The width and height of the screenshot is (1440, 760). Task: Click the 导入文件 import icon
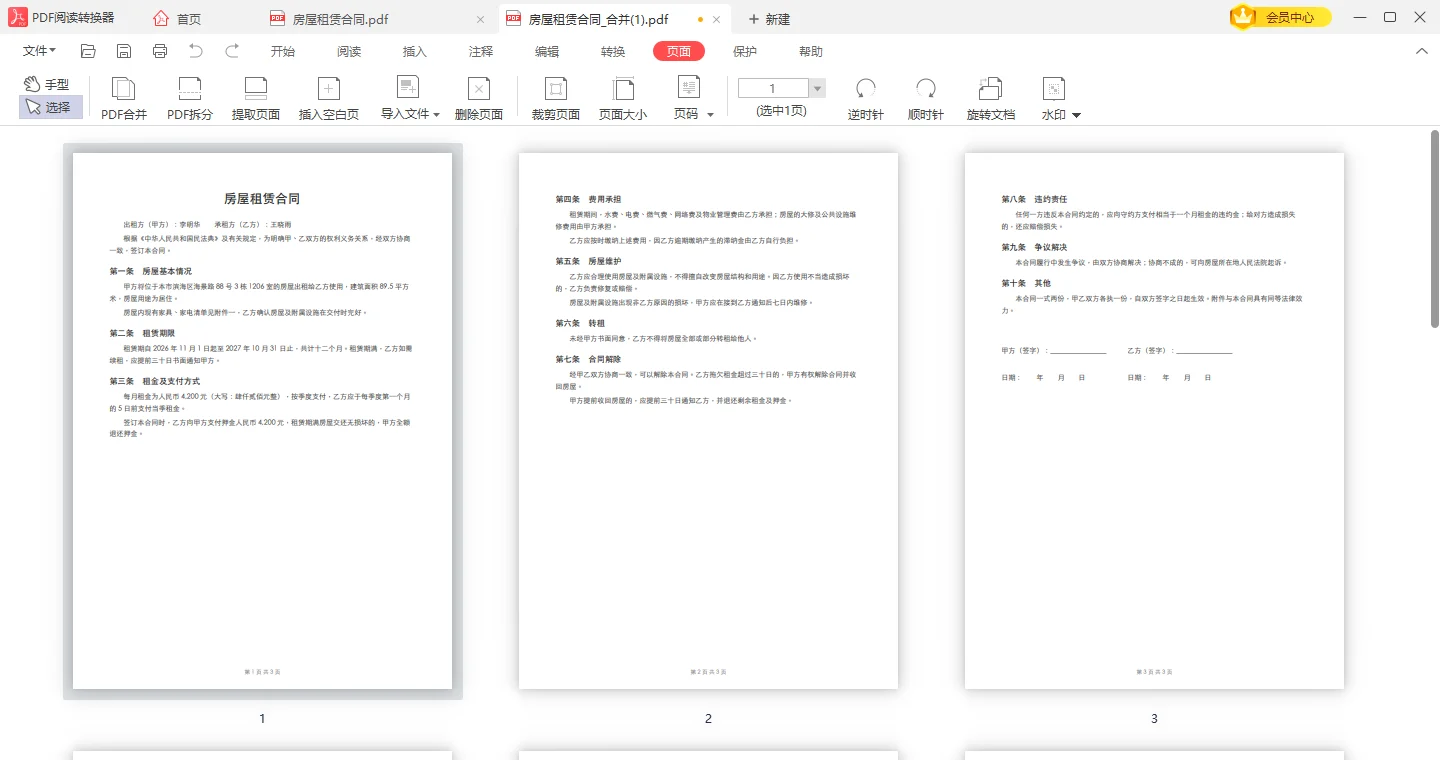tap(407, 88)
